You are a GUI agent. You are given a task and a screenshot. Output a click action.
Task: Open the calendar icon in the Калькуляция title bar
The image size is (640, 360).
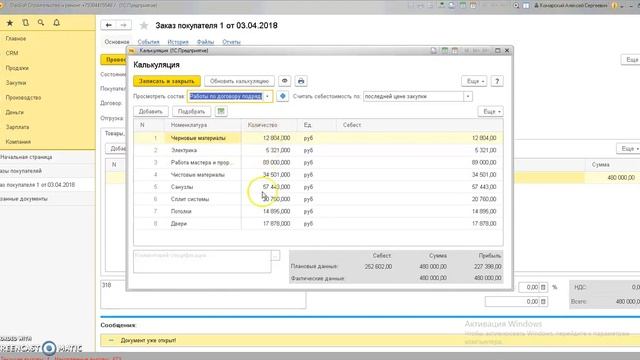455,51
